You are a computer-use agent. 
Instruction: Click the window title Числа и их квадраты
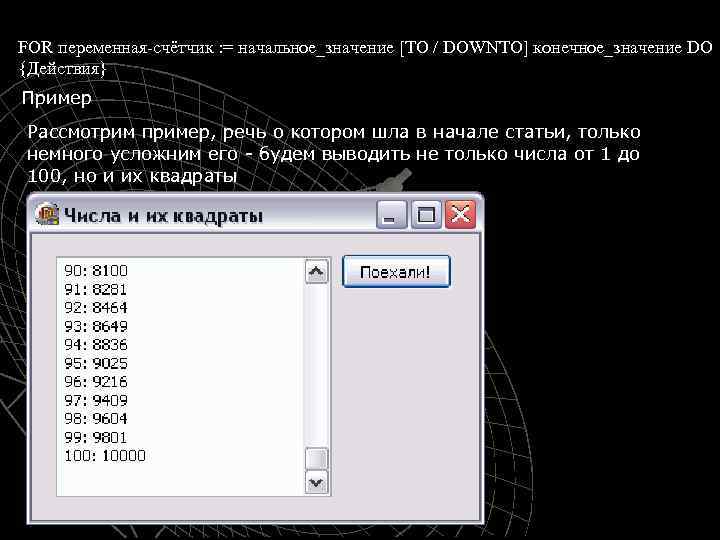(163, 215)
